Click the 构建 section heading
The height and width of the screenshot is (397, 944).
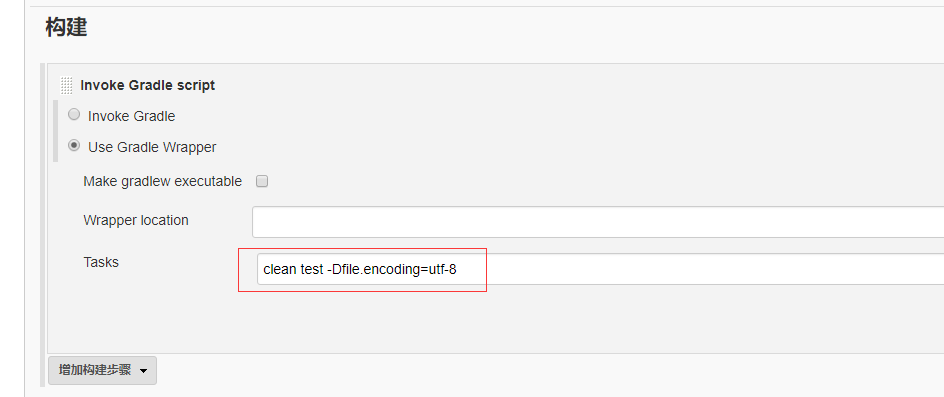click(x=66, y=27)
